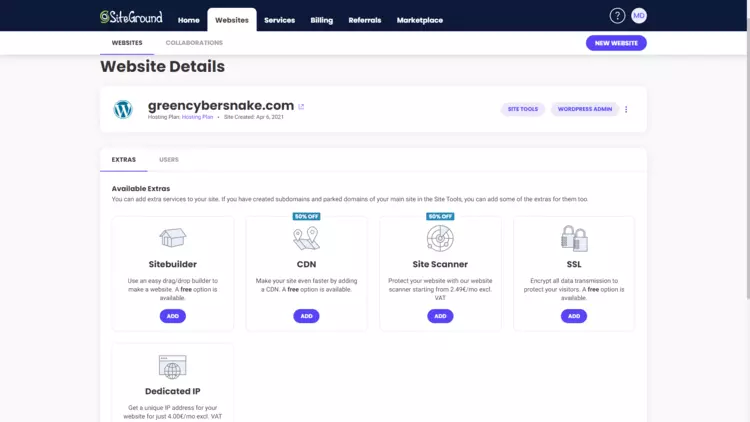Go to the Home menu
The image size is (750, 422).
tap(188, 20)
